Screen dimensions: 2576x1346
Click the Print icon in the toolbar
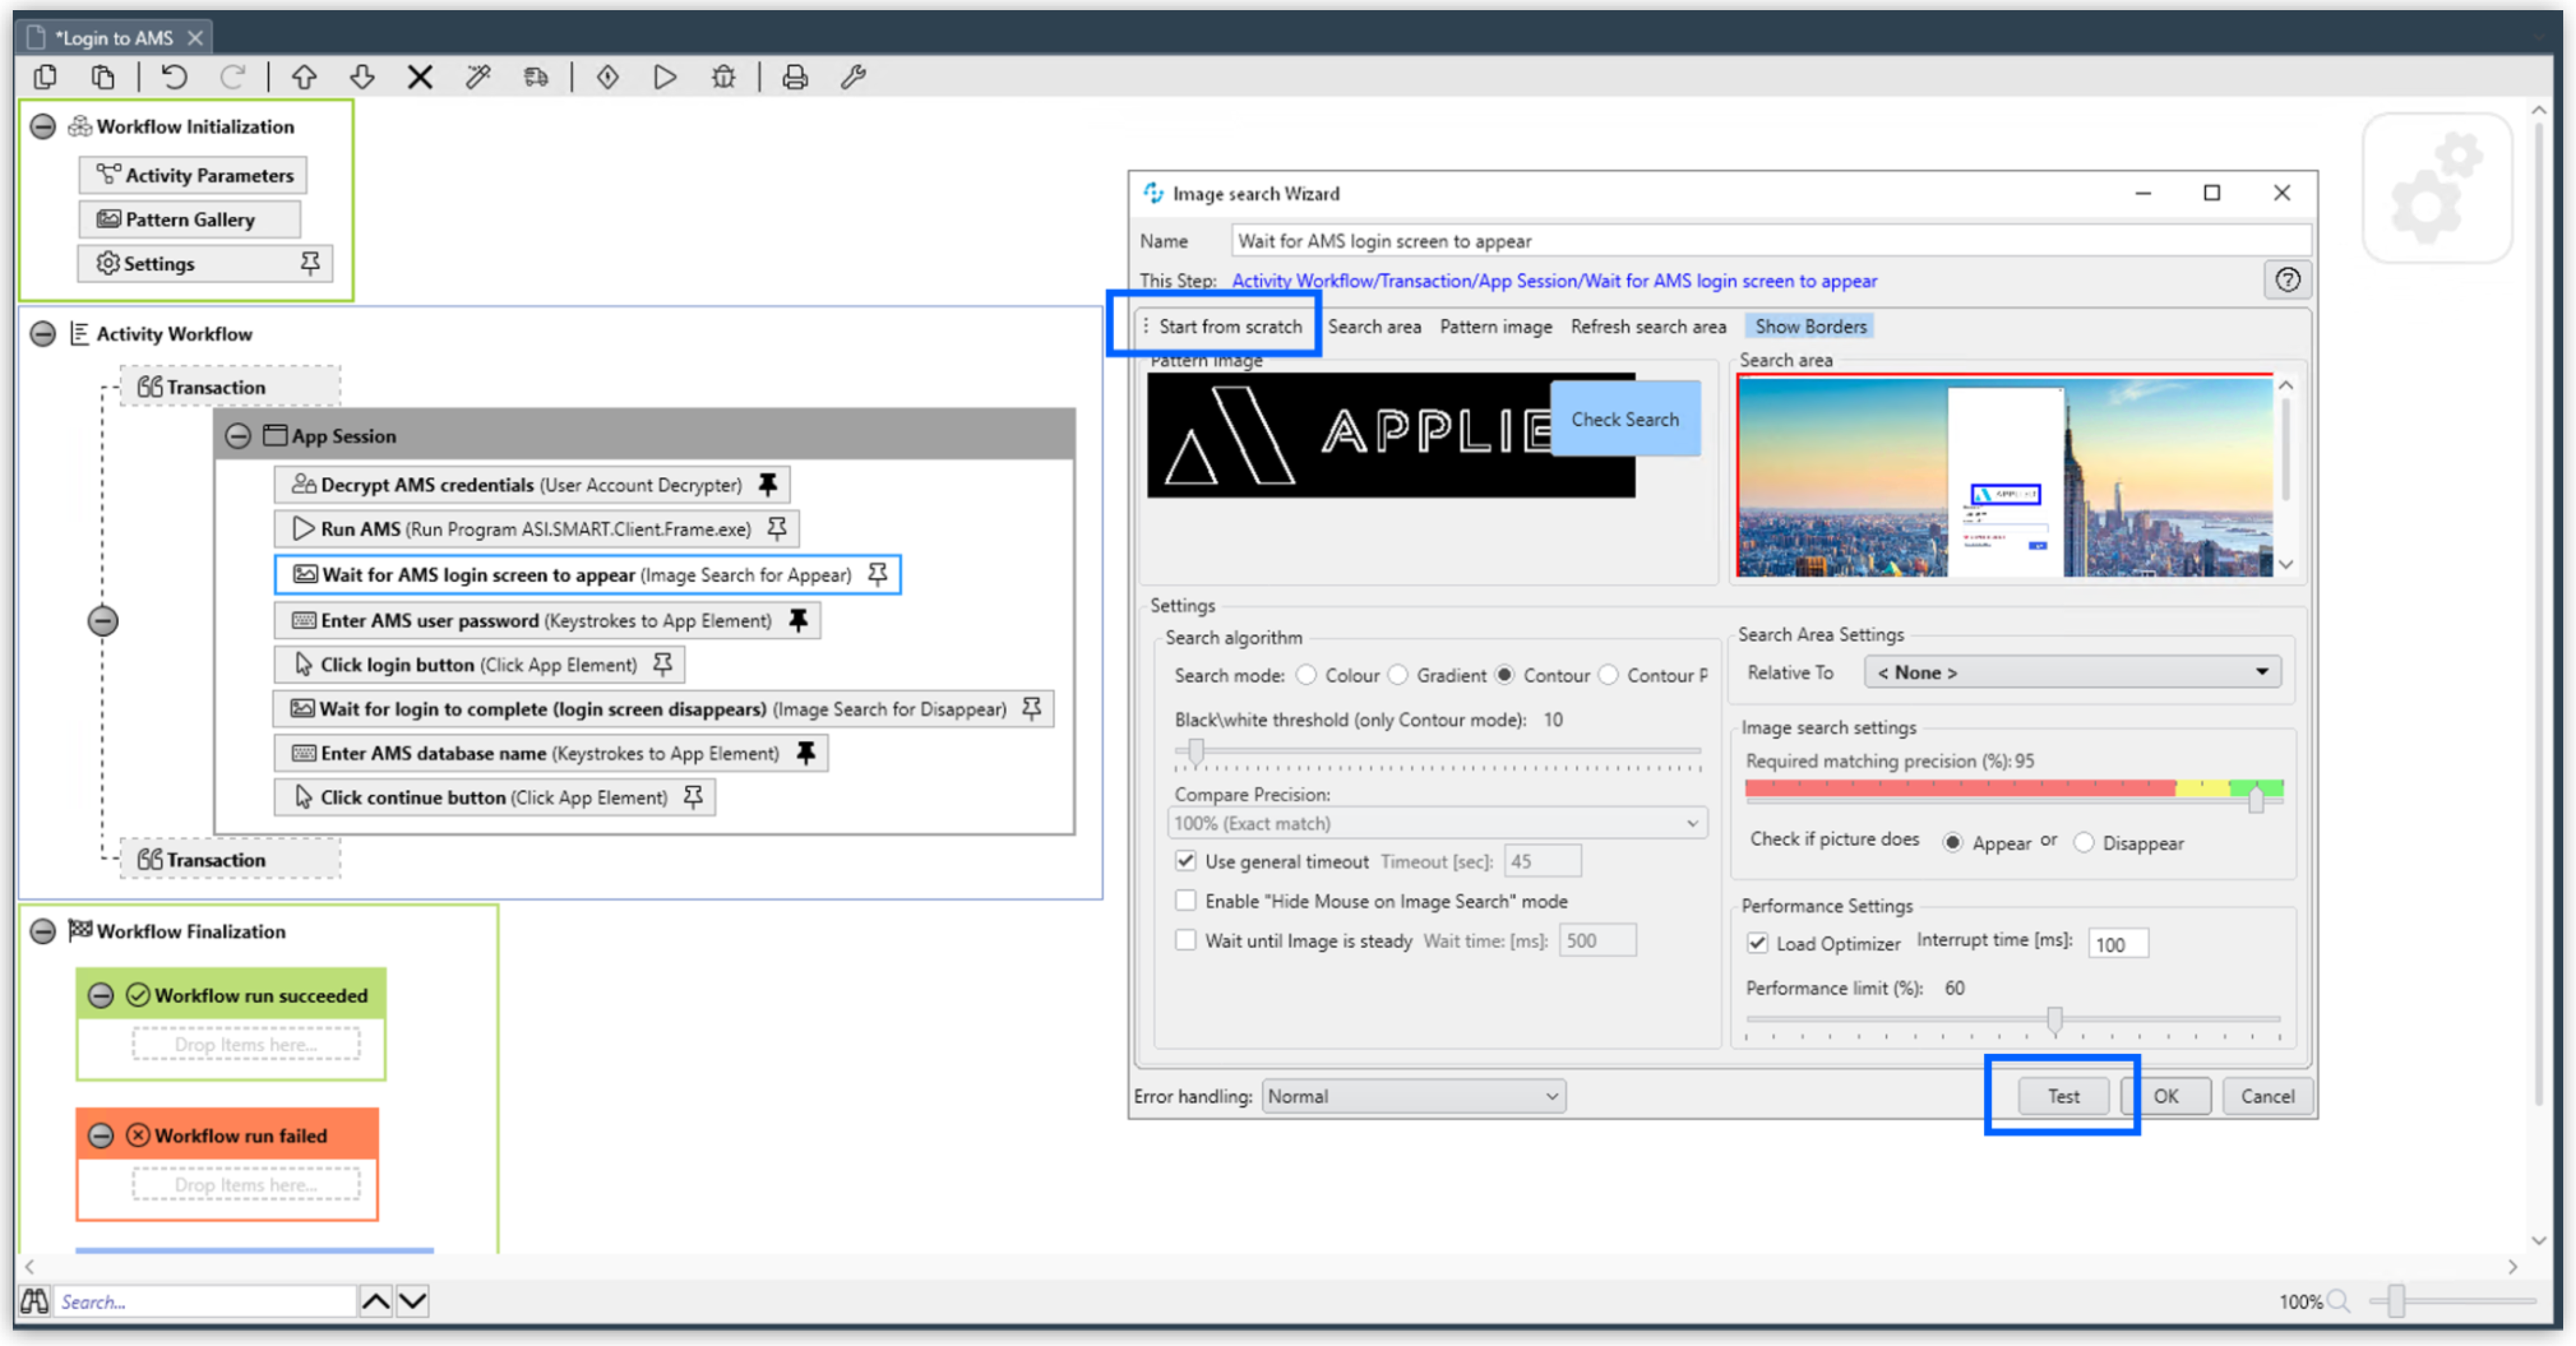point(794,77)
